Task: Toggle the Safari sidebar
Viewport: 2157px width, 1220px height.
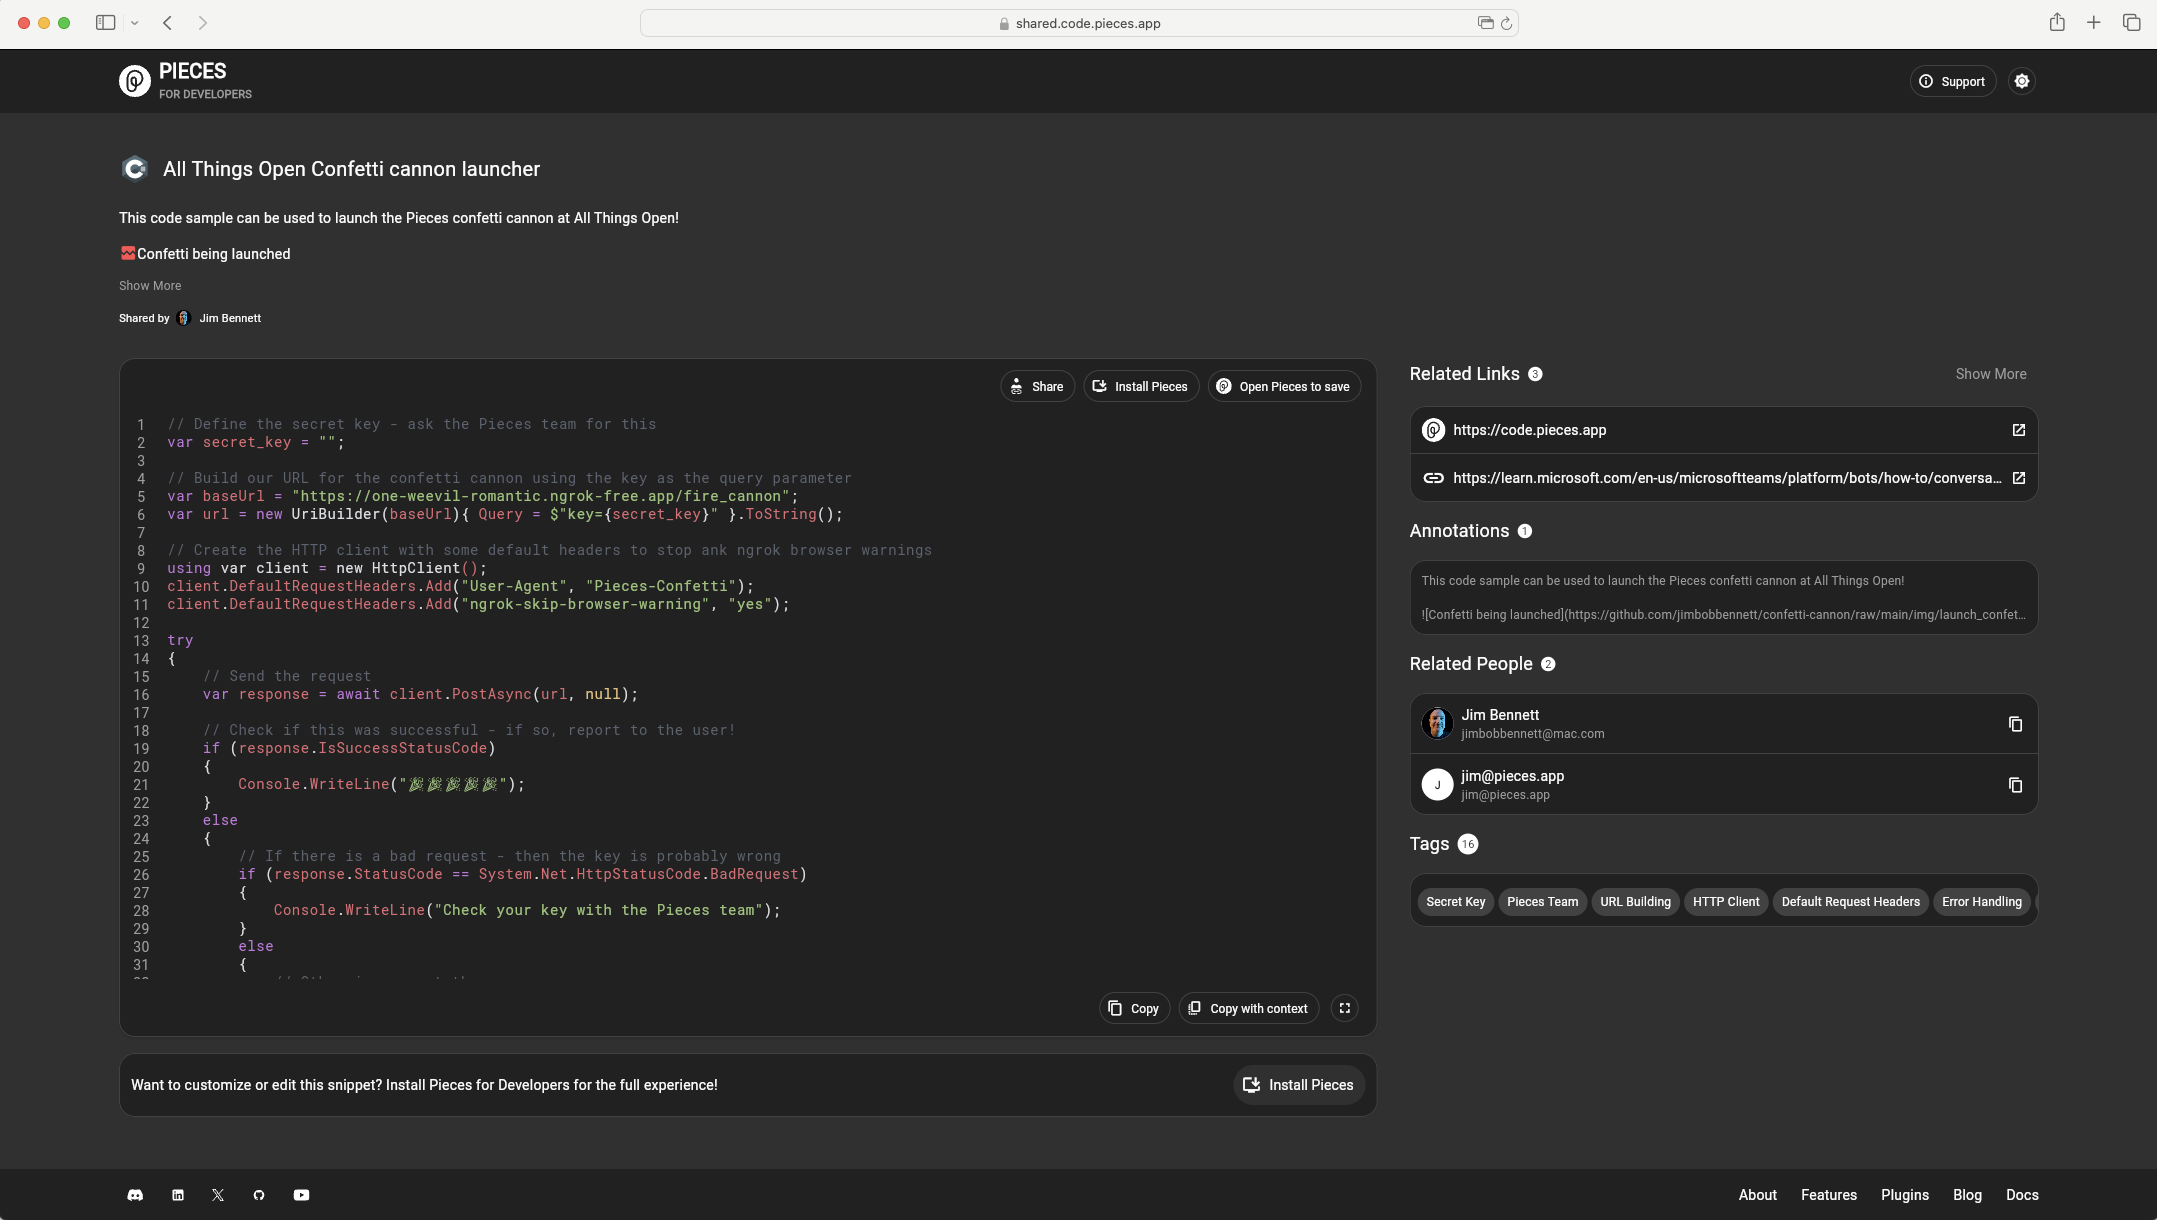Action: pos(105,23)
